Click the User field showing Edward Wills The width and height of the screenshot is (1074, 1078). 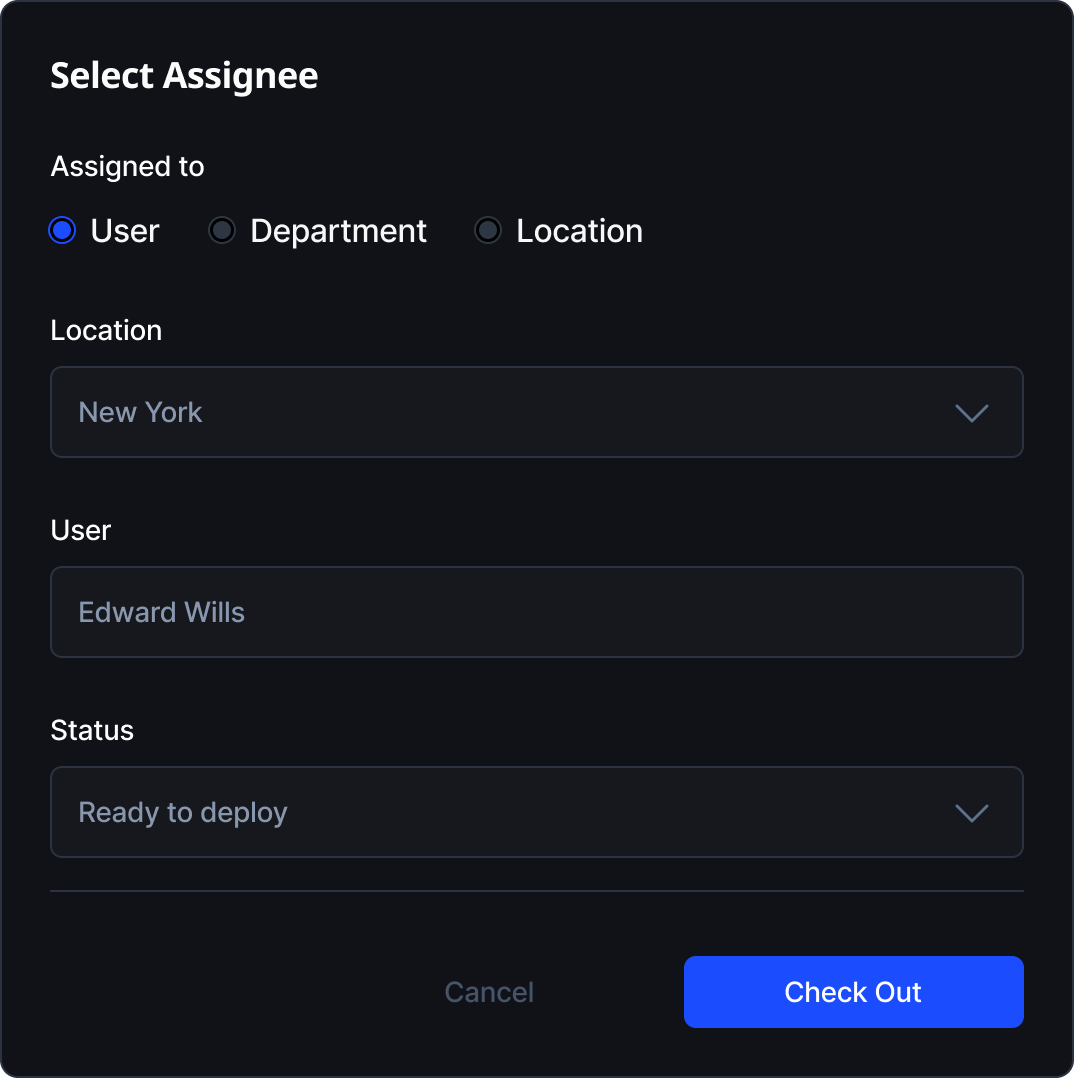click(x=536, y=611)
